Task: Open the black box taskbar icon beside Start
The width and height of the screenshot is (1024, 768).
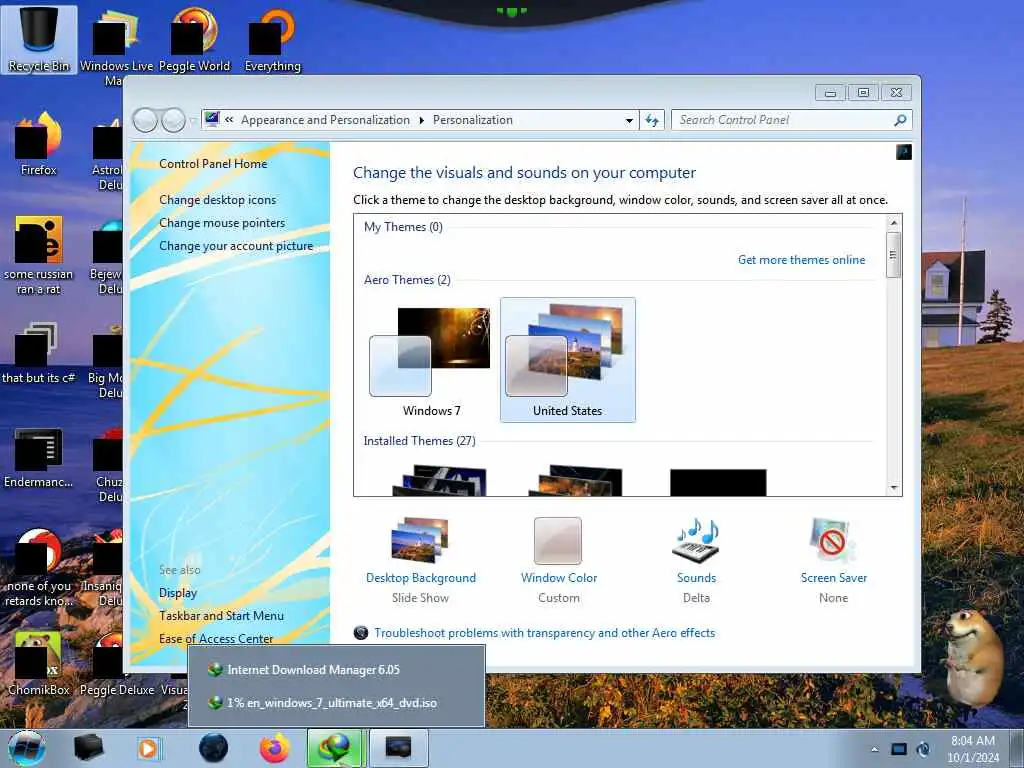Action: pos(88,748)
